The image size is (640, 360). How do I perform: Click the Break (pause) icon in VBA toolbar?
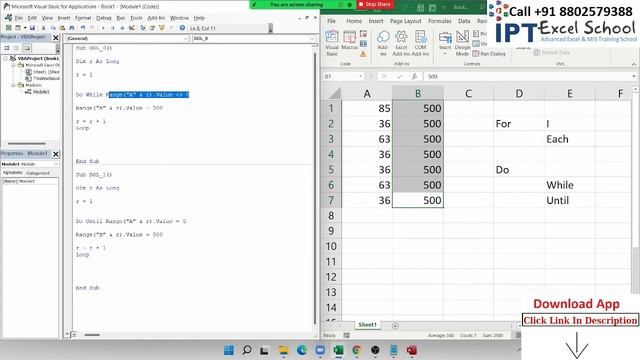click(113, 28)
